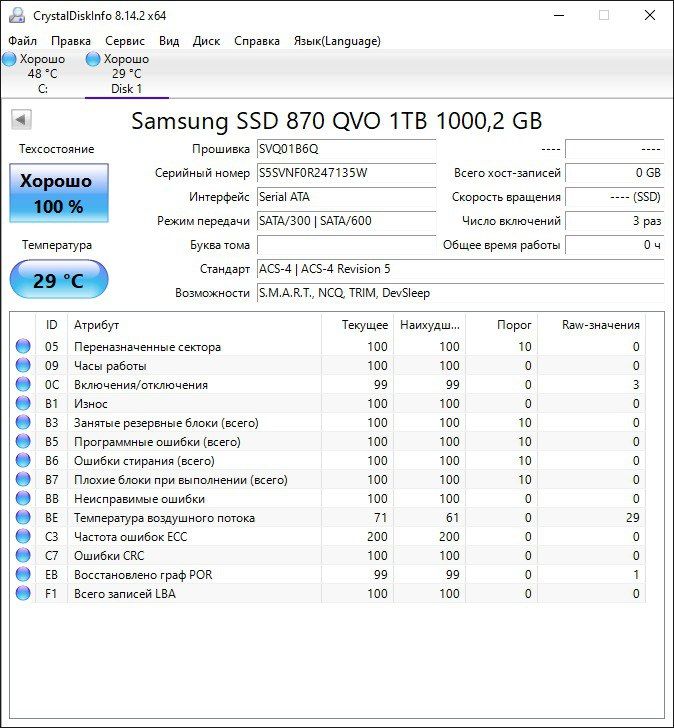Select the Disk 1 tab

(126, 73)
